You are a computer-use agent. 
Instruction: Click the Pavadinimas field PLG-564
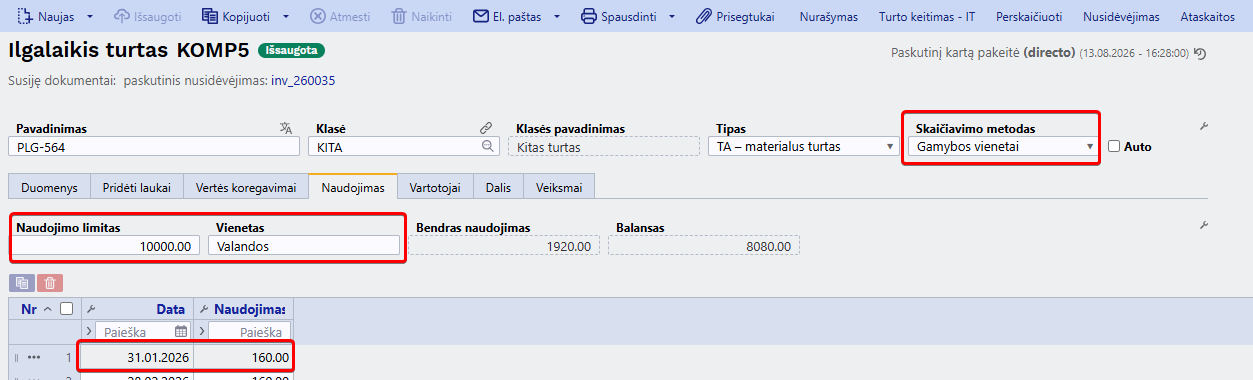pos(154,147)
